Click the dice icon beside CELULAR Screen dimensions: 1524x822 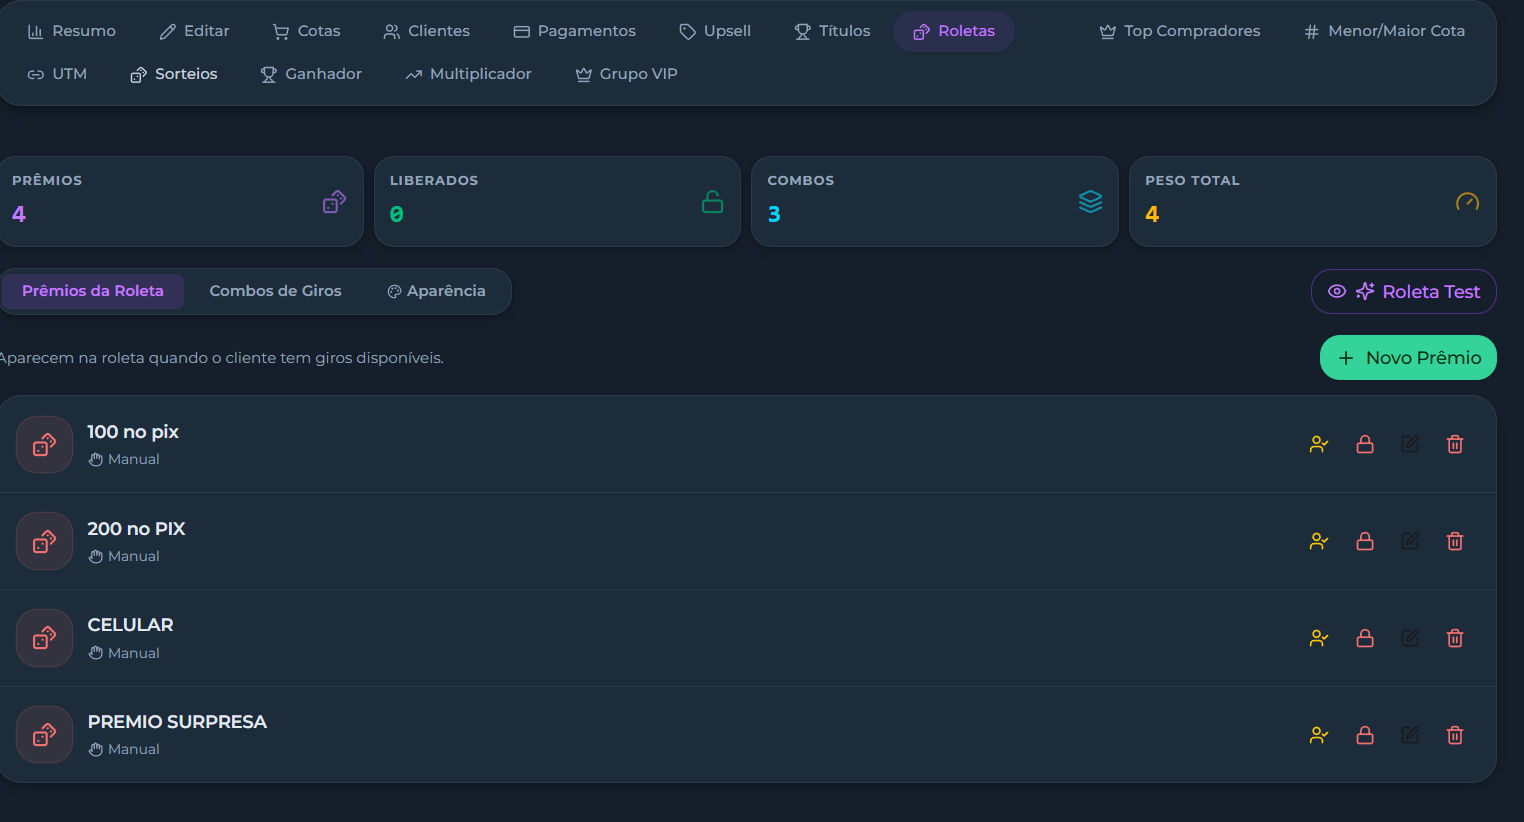tap(44, 638)
